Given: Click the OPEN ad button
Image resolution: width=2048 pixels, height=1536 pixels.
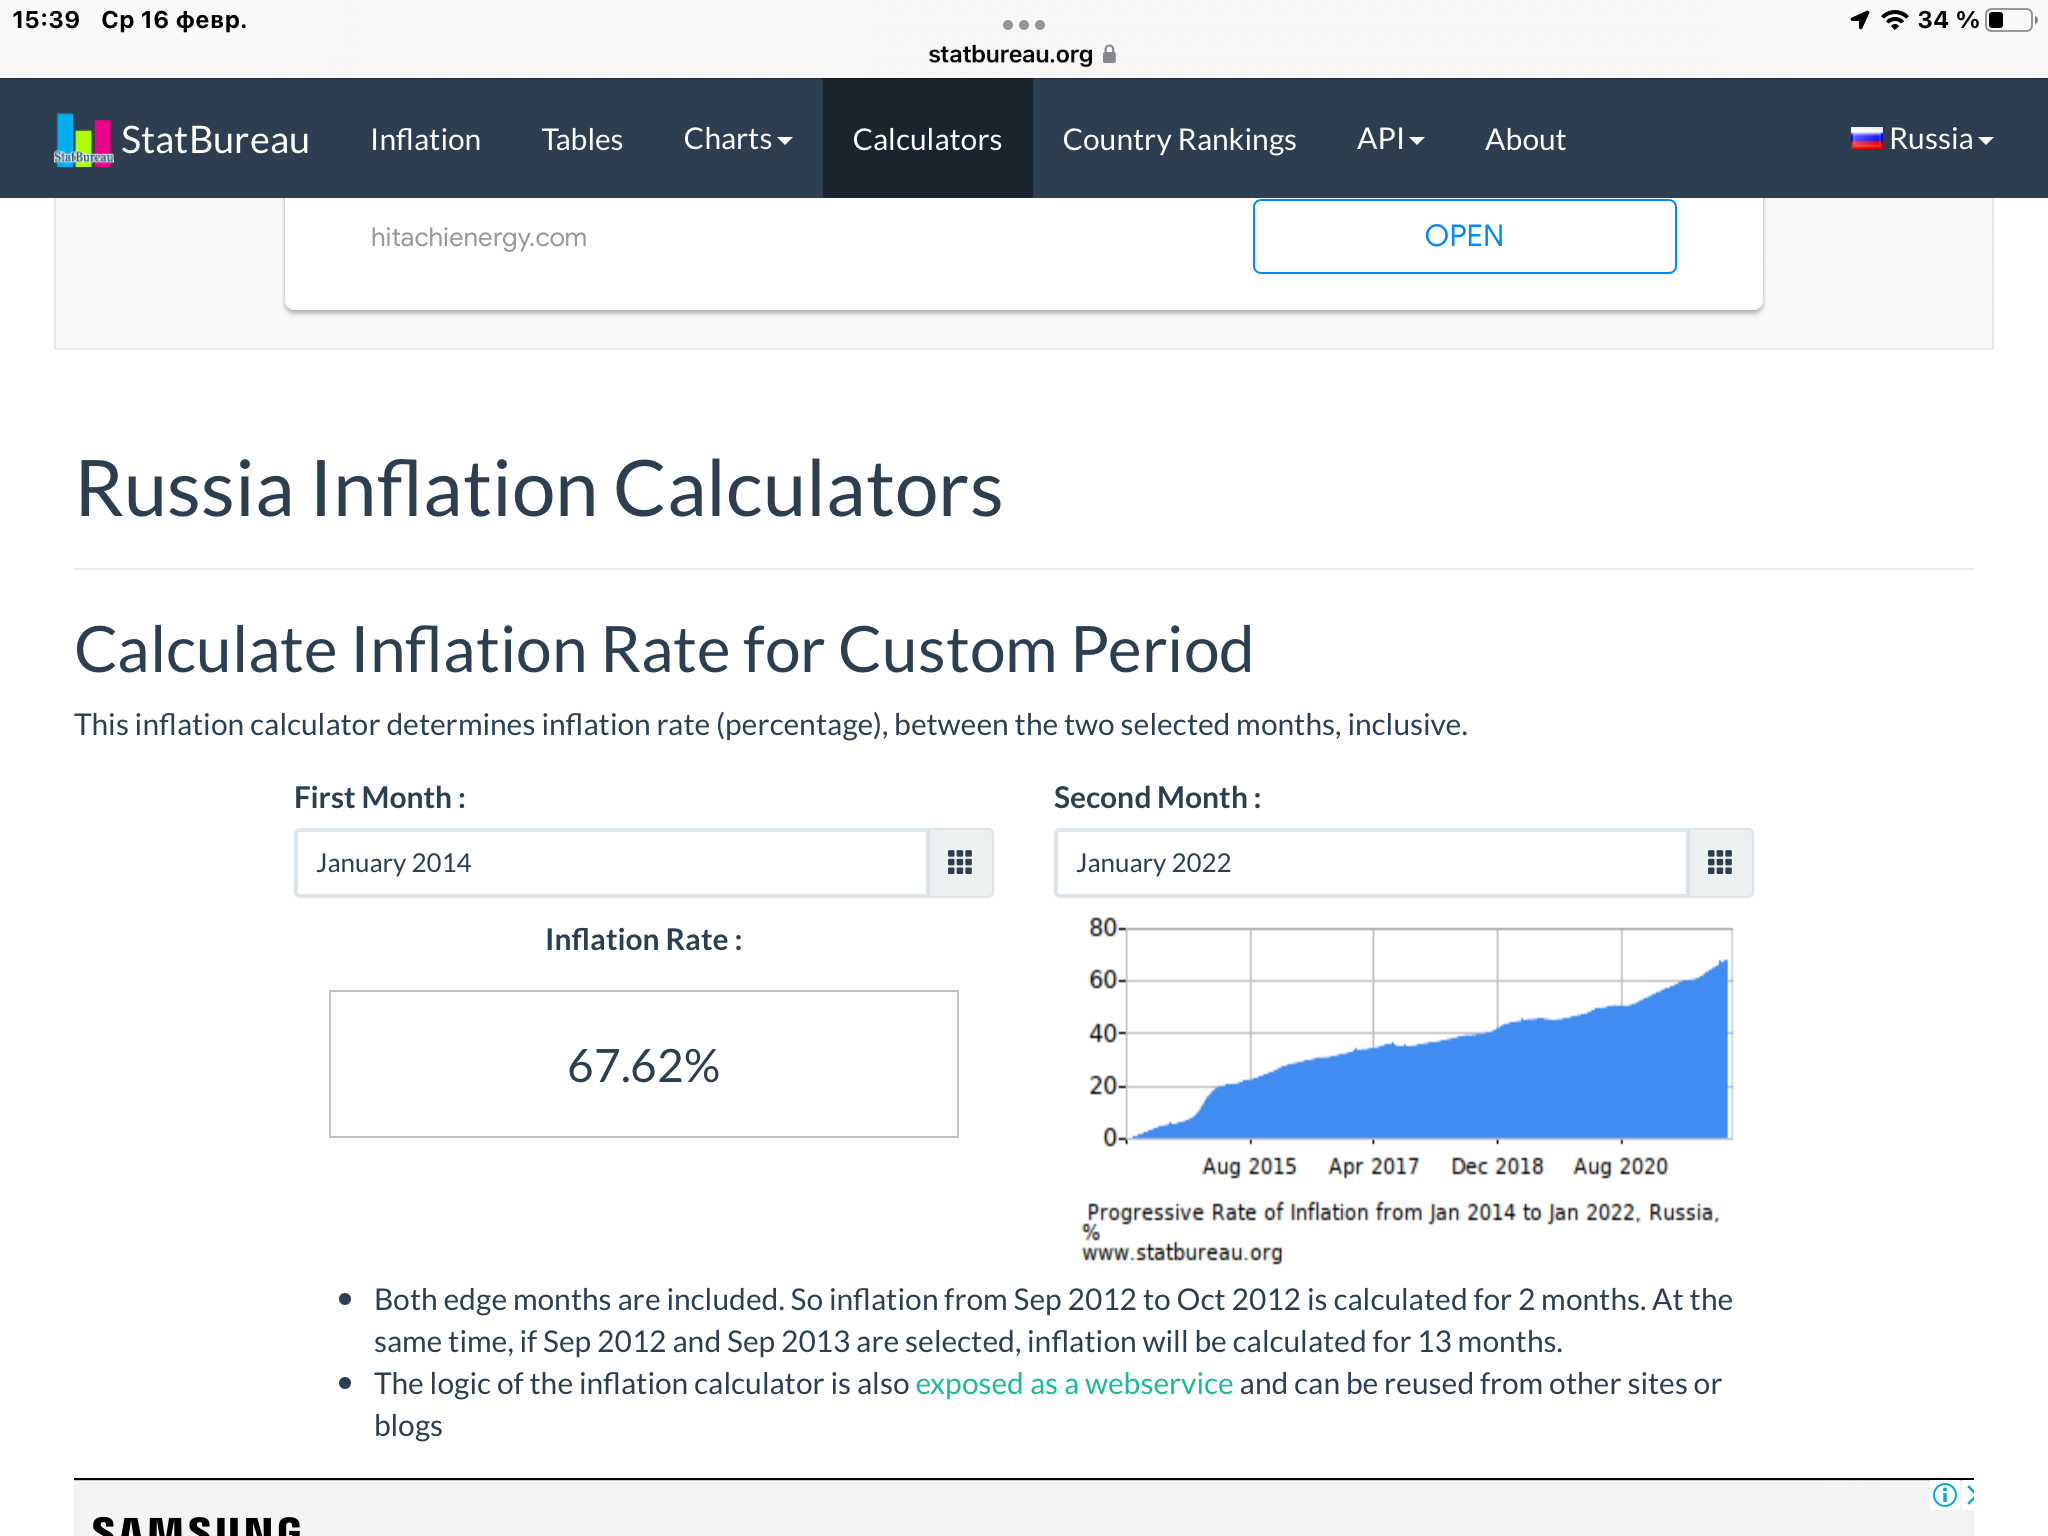Looking at the screenshot, I should point(1464,236).
